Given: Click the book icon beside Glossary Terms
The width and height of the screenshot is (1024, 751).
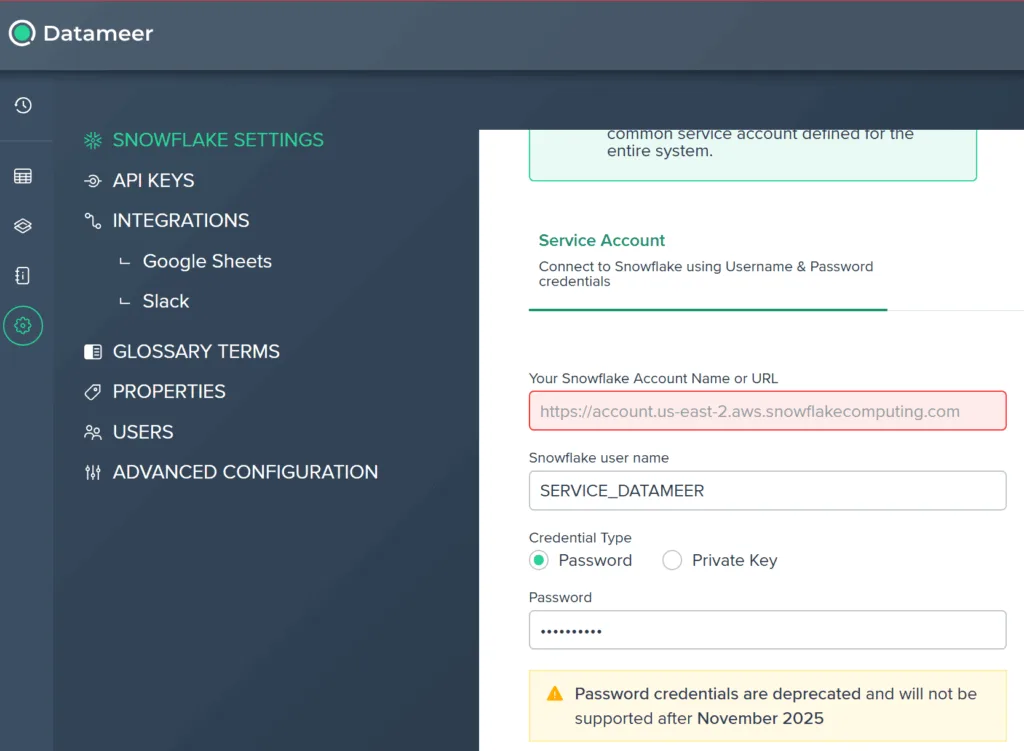Looking at the screenshot, I should click(93, 352).
